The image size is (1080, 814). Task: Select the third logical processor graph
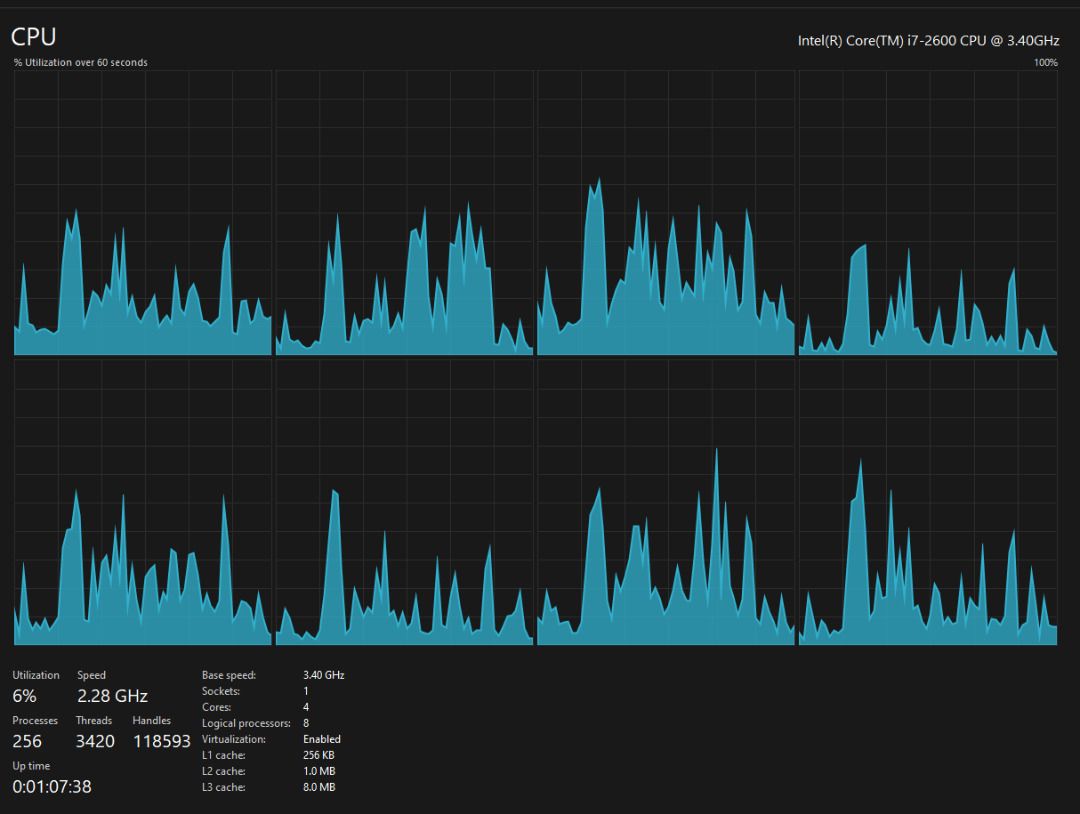(666, 213)
